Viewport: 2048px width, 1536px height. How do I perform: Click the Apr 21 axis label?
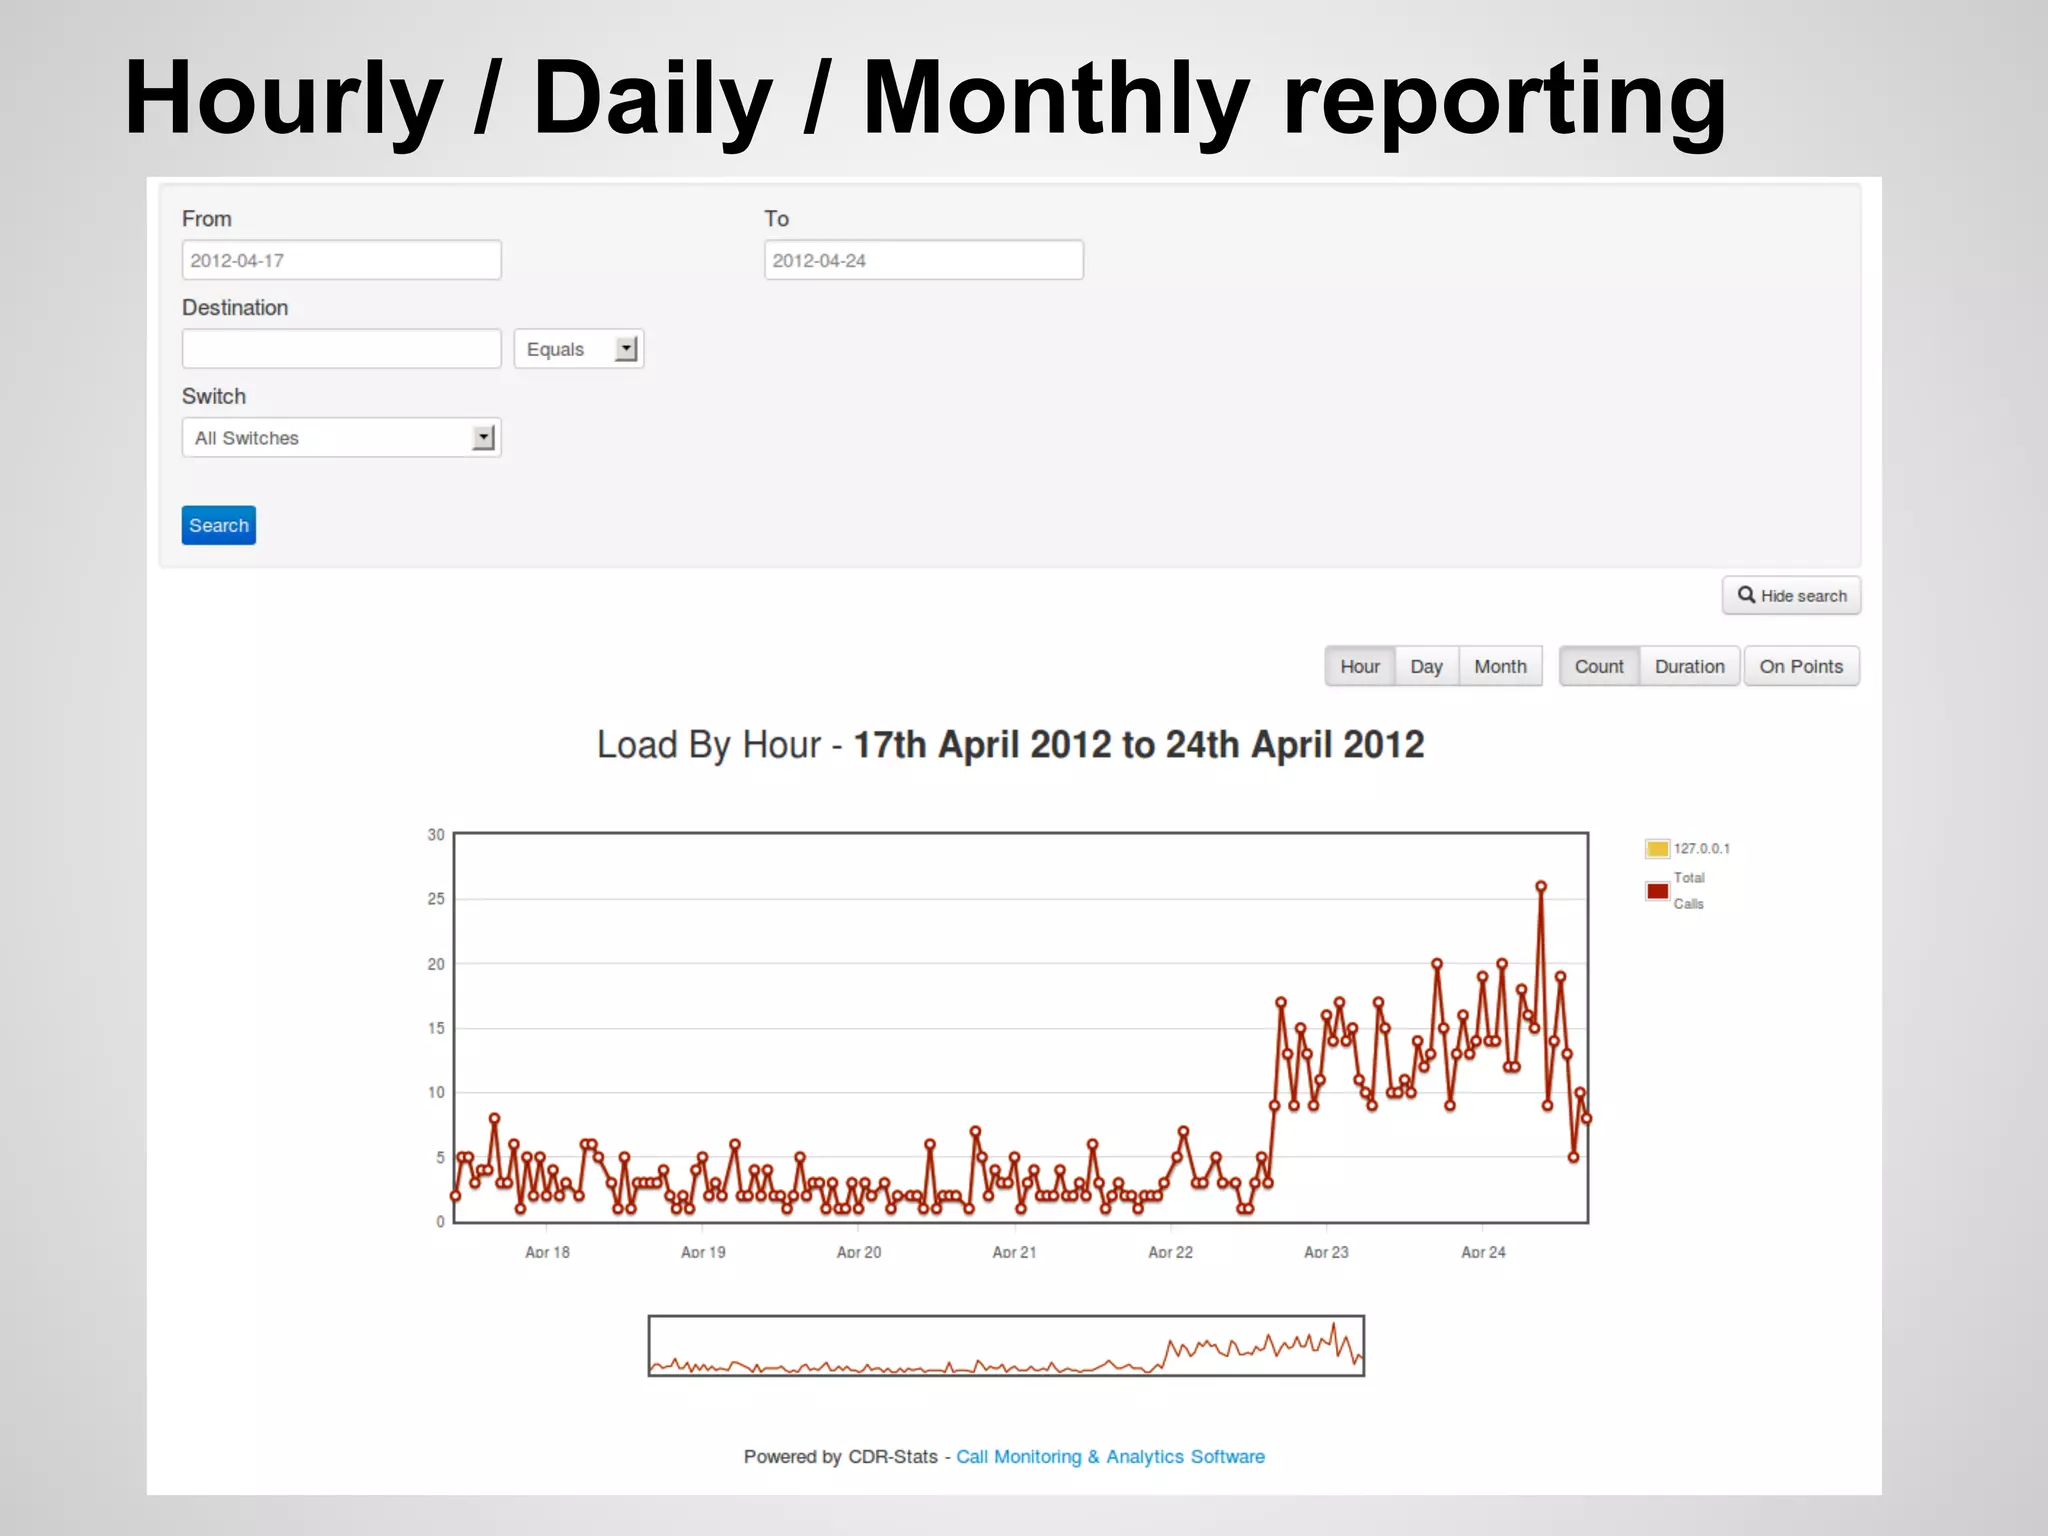pos(1014,1252)
